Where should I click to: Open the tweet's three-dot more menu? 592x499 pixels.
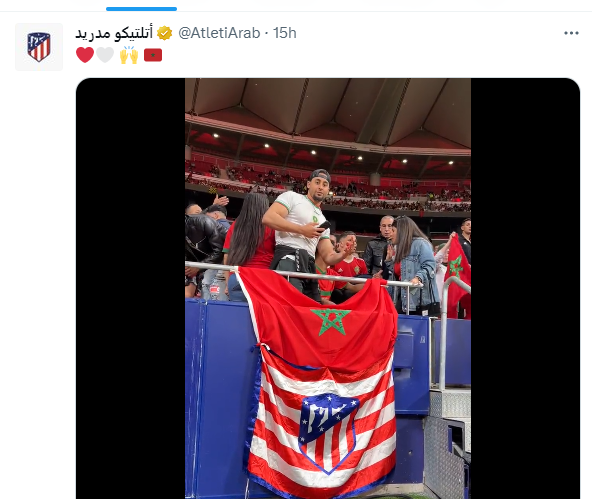[x=571, y=33]
